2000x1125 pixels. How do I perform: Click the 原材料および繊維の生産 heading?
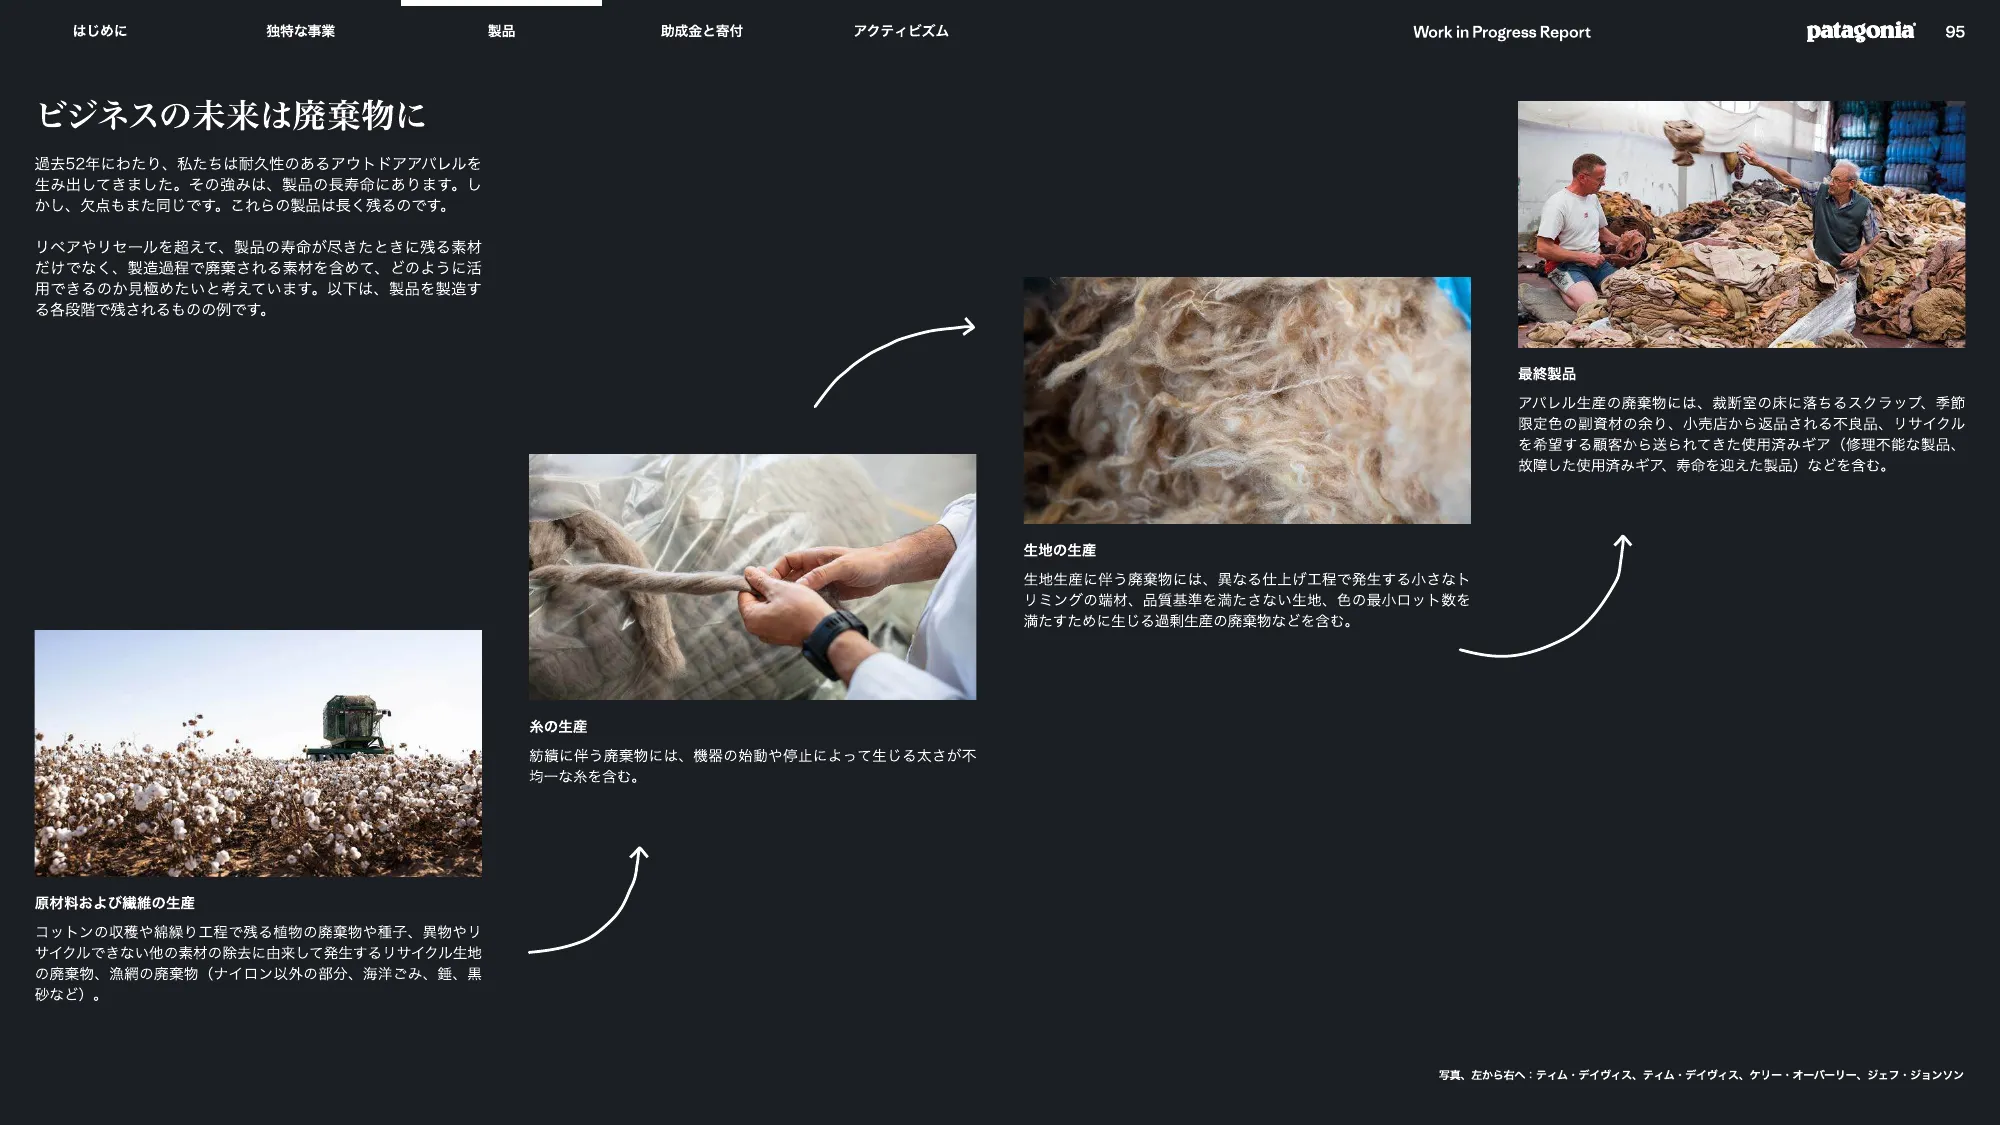click(x=114, y=903)
